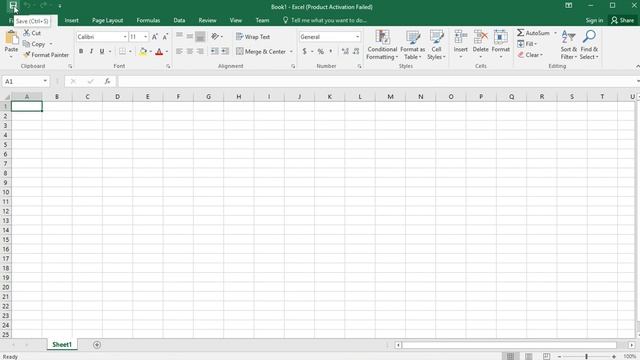Toggle Bold formatting
640x360 pixels.
(81, 51)
